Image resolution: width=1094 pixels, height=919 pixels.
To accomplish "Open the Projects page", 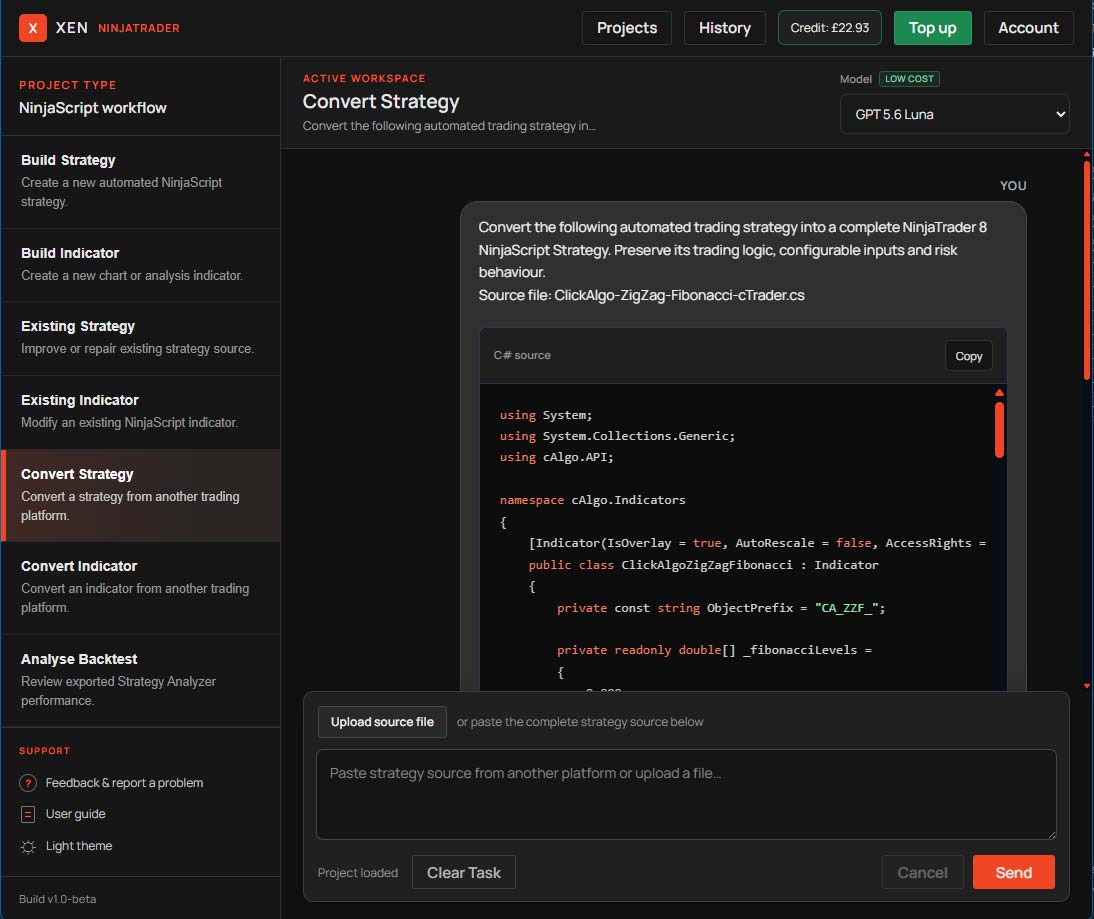I will coord(627,28).
